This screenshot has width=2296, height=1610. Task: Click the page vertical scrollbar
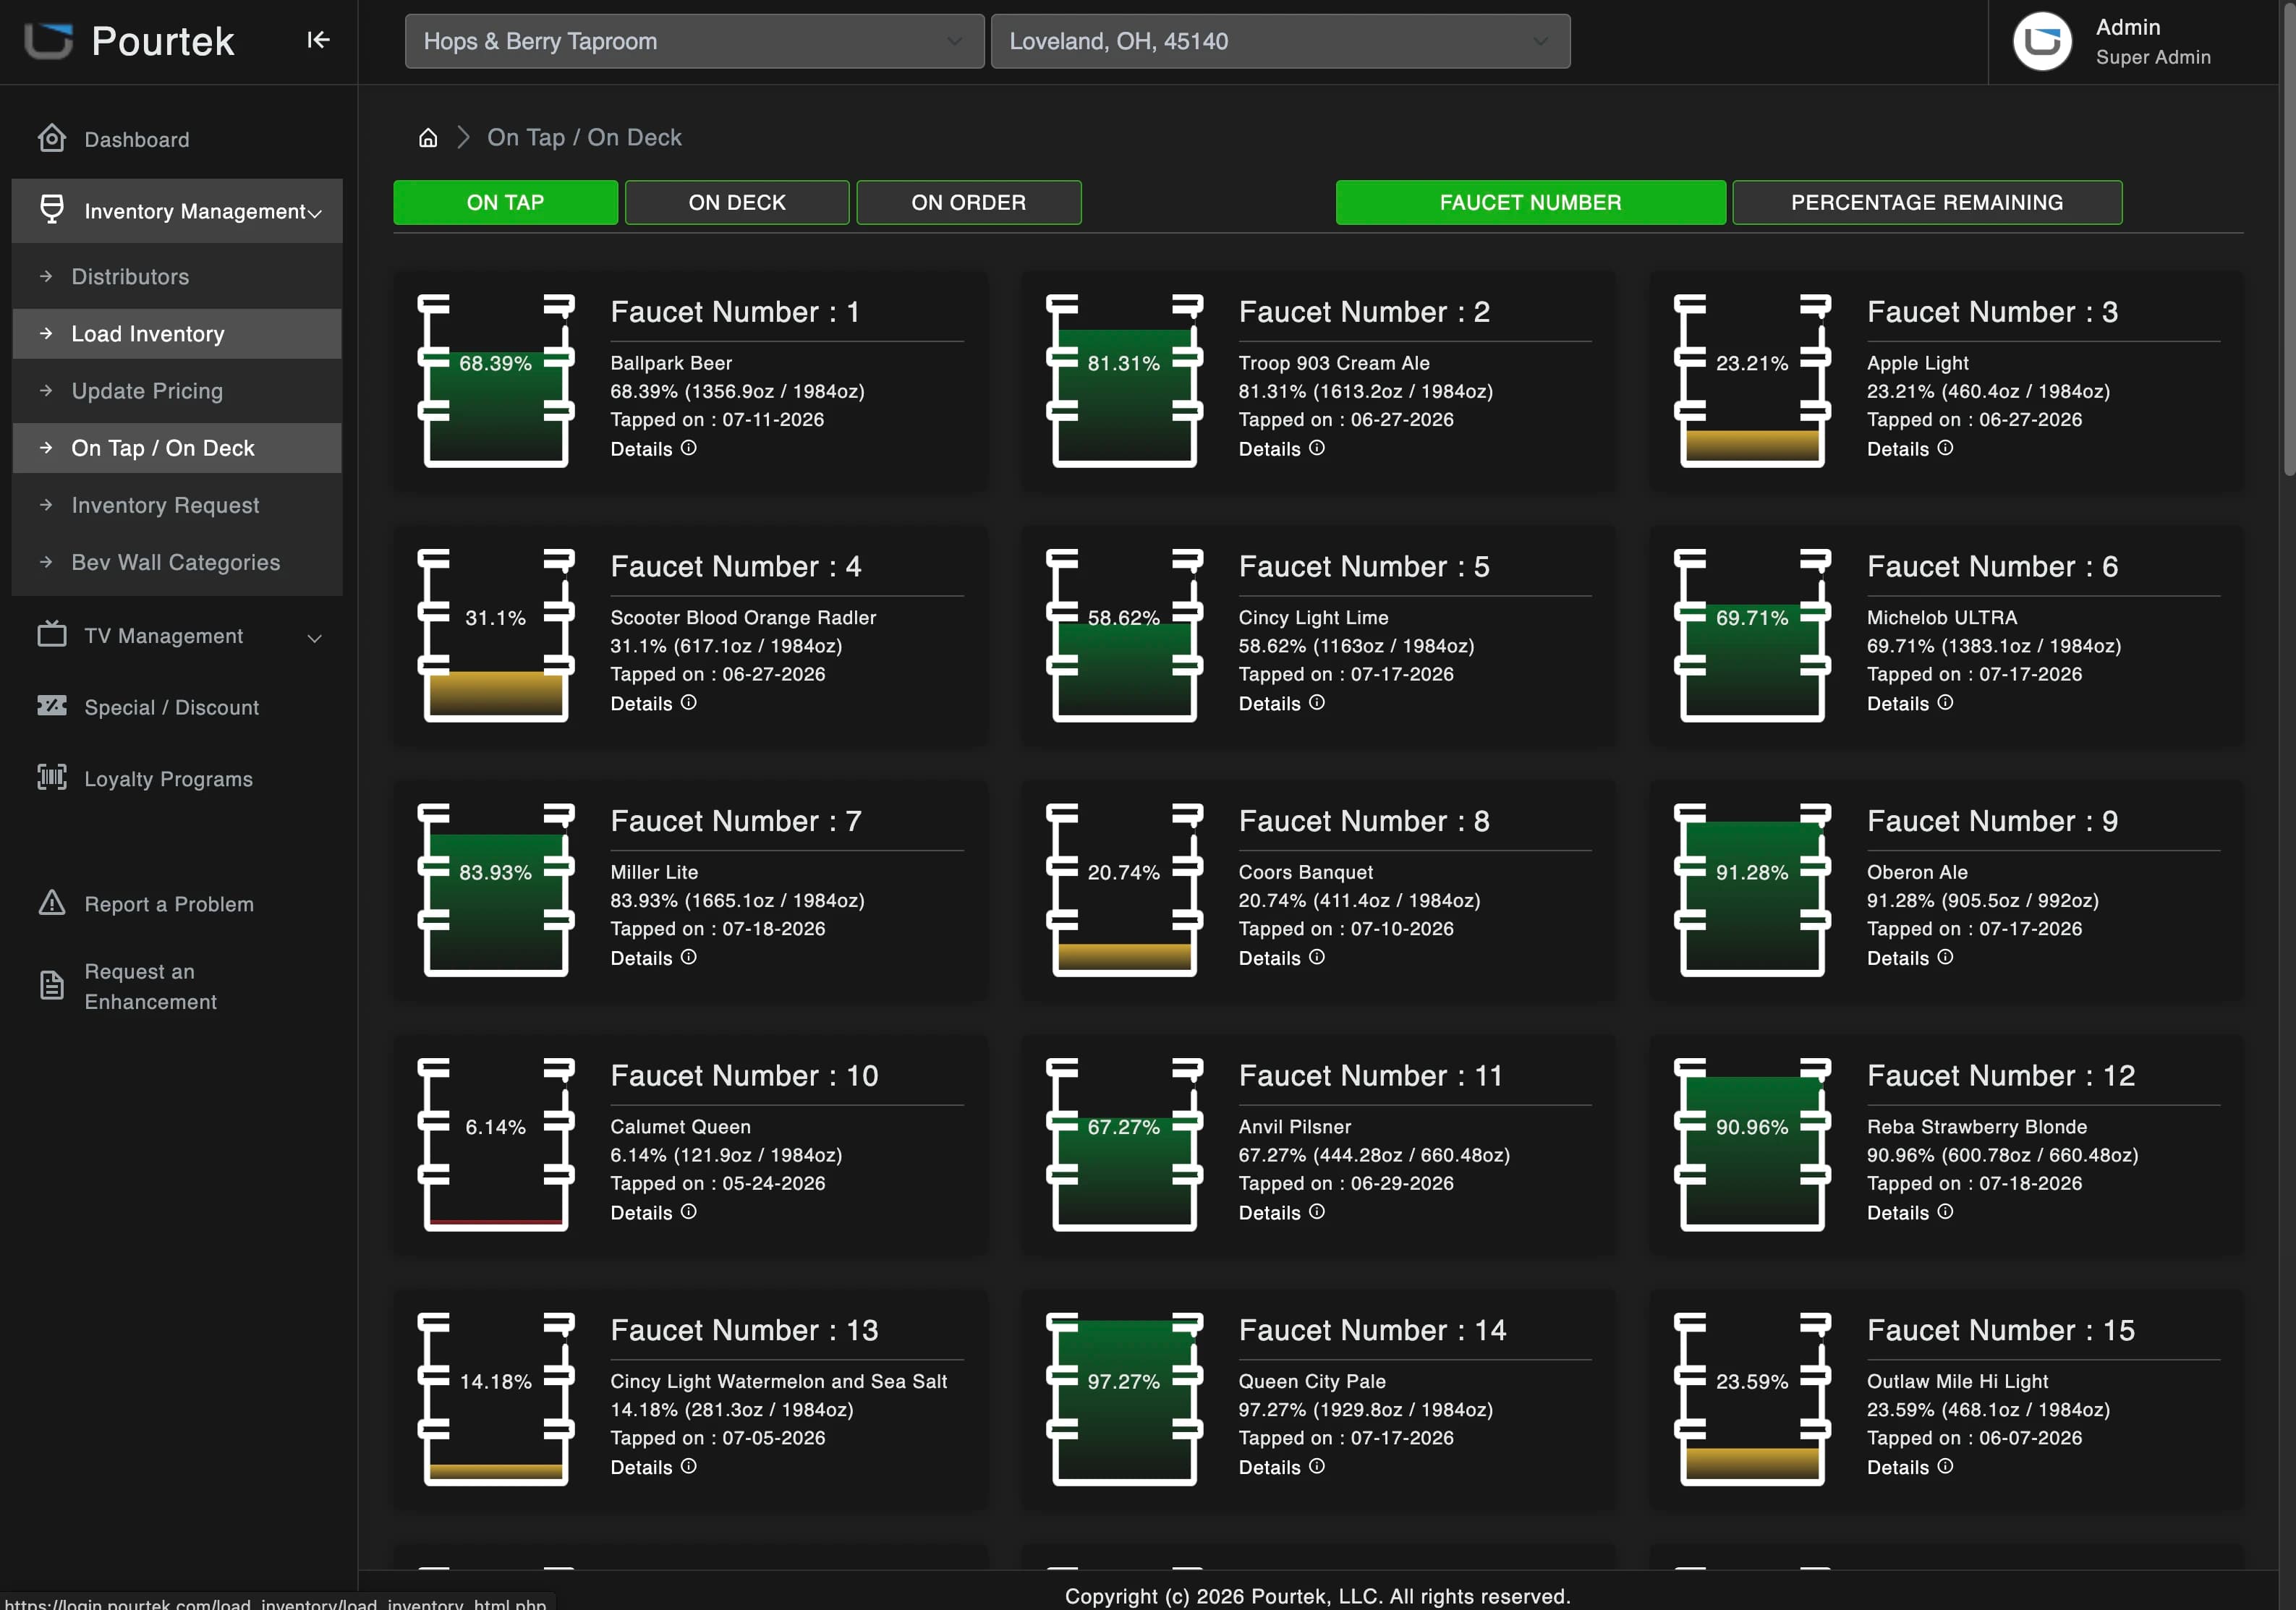pyautogui.click(x=2288, y=240)
